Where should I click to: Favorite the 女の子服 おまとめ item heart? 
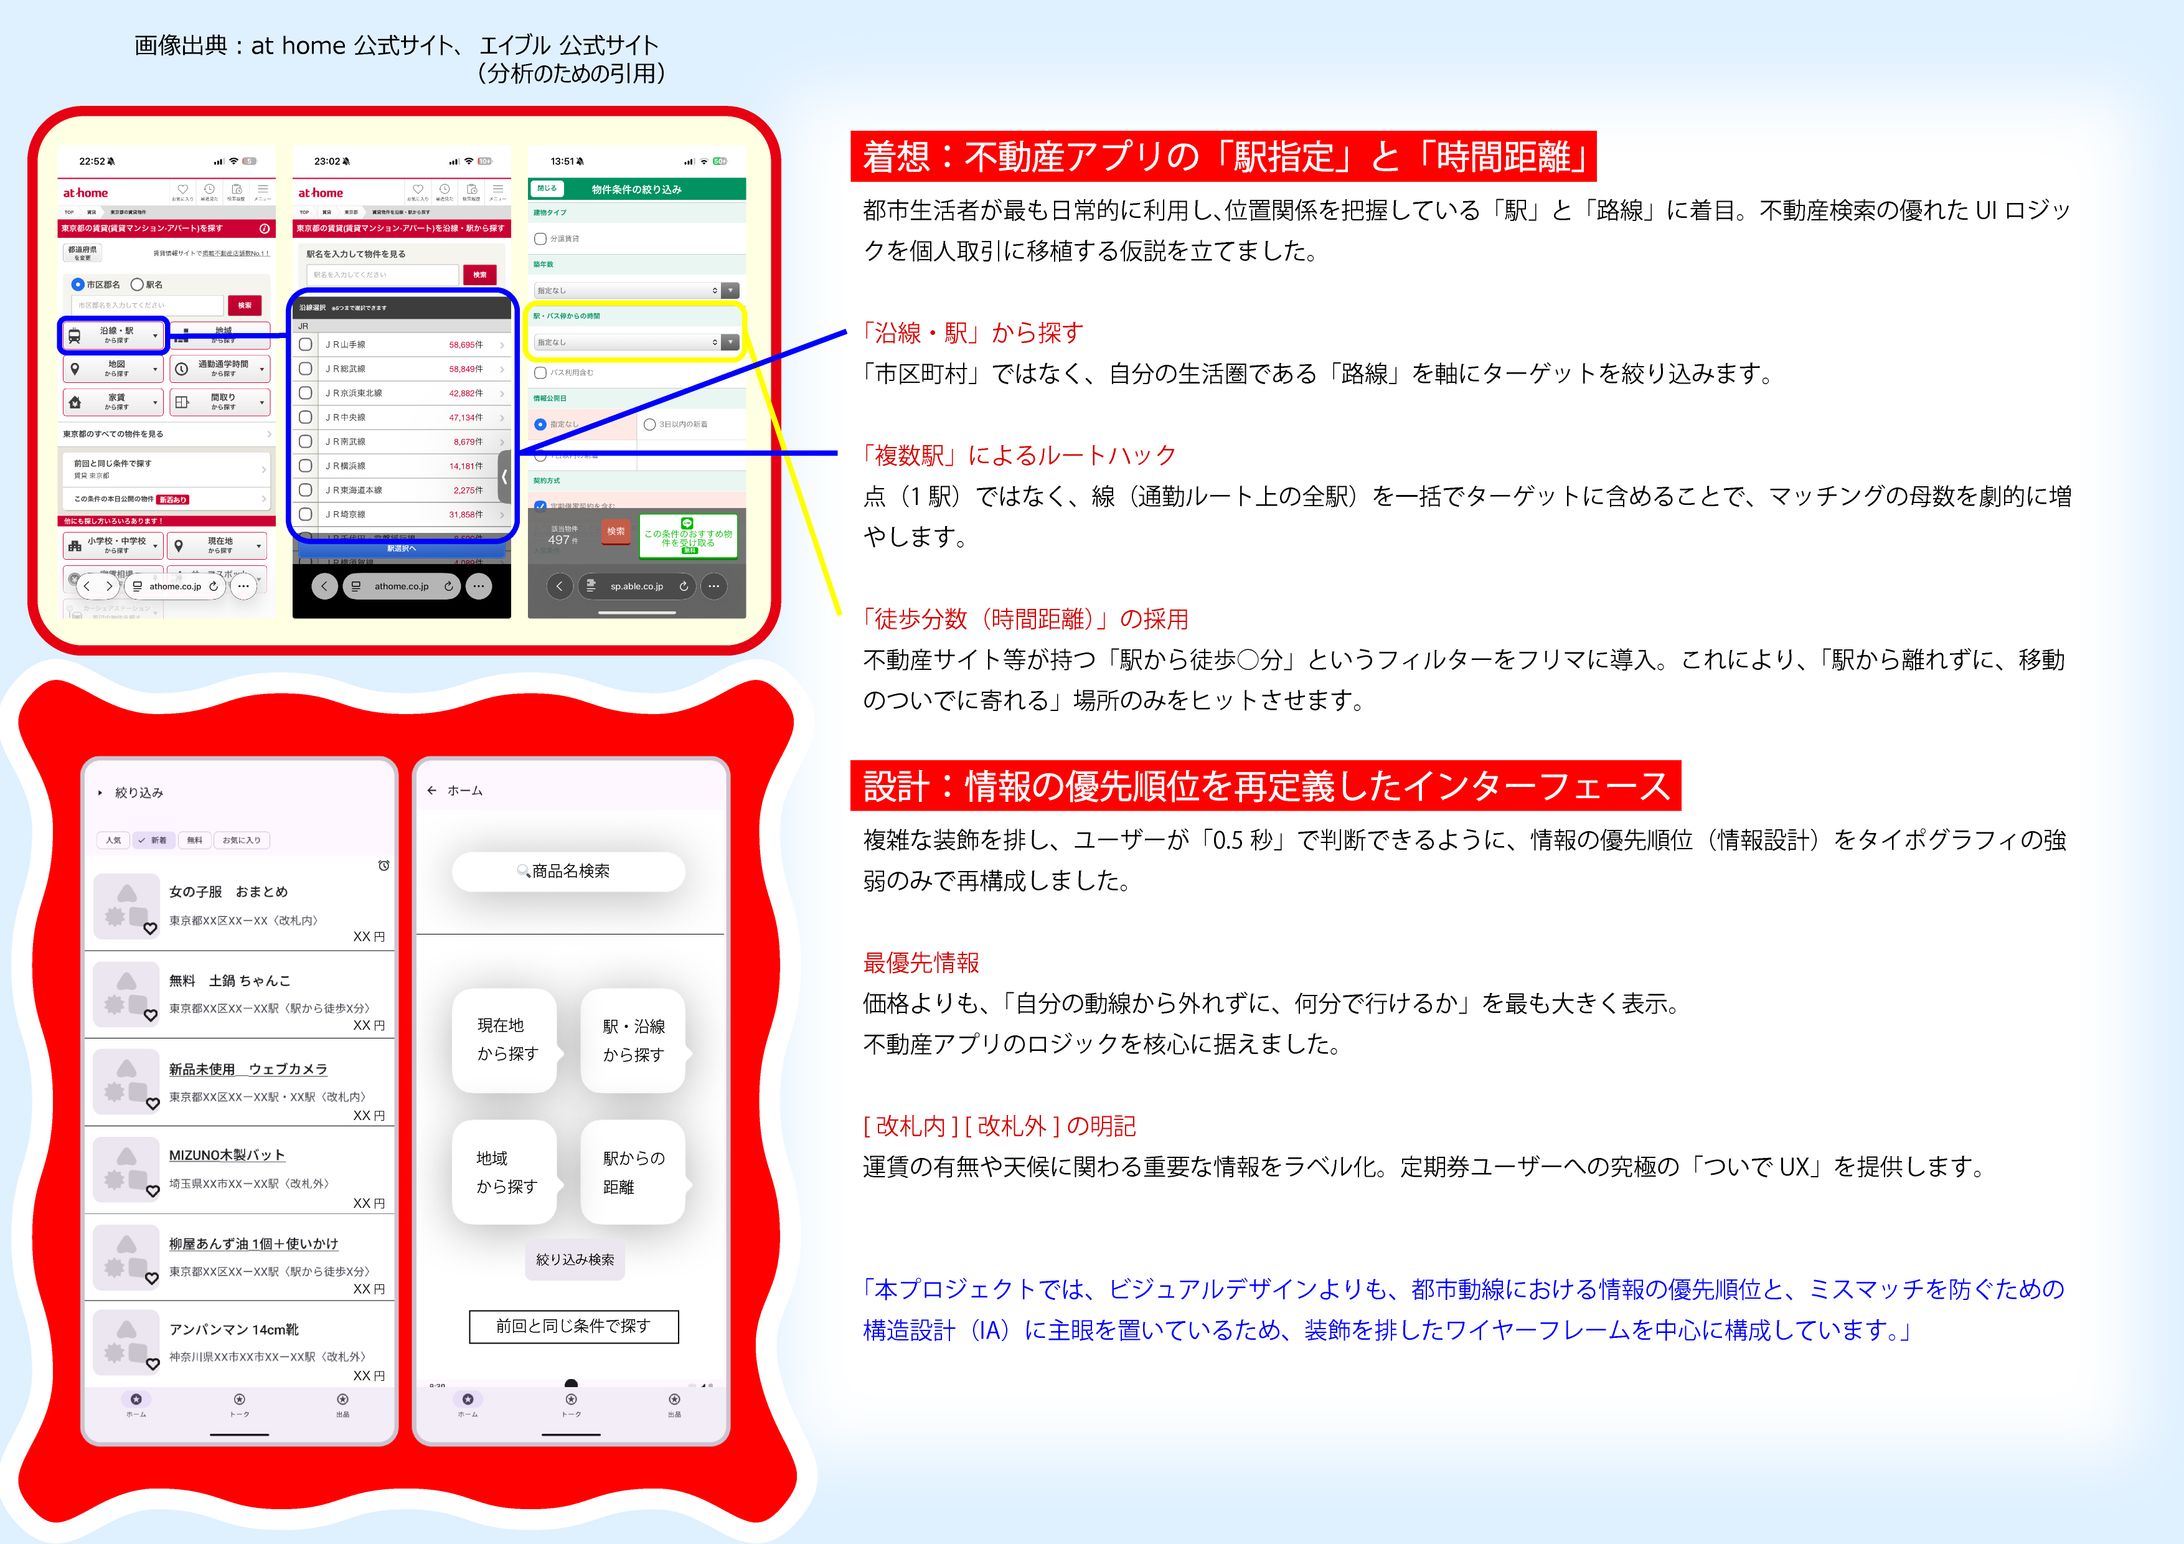[x=150, y=929]
